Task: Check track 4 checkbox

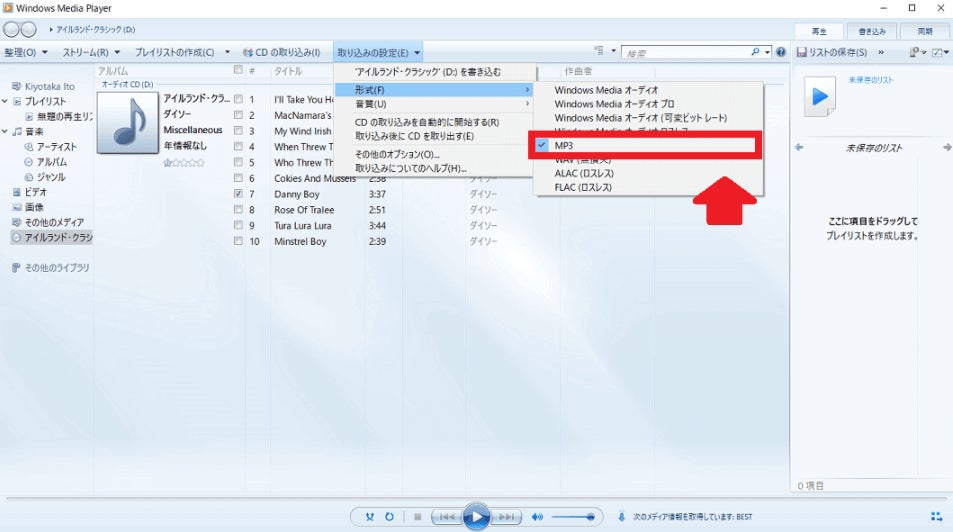Action: 238,147
